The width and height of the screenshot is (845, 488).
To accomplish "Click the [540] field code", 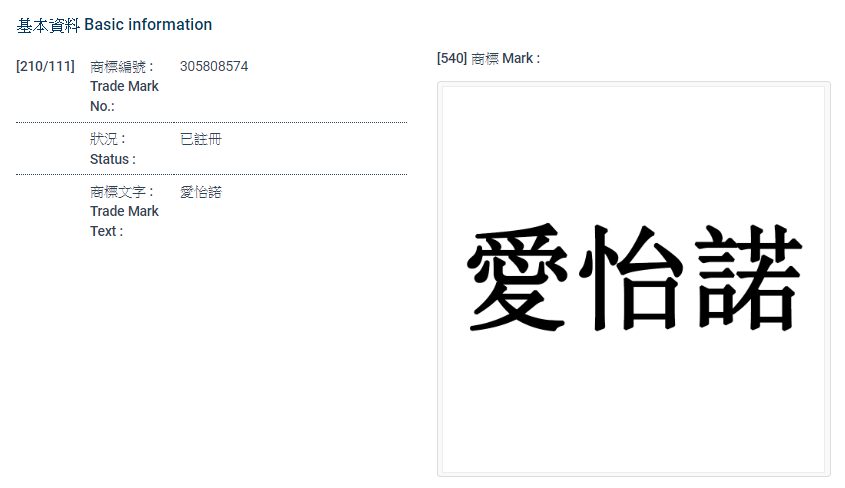I will tap(452, 59).
